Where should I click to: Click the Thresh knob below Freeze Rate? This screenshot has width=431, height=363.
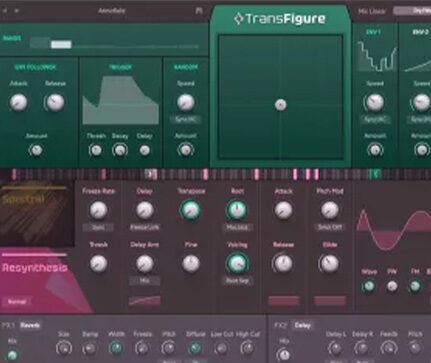click(98, 264)
